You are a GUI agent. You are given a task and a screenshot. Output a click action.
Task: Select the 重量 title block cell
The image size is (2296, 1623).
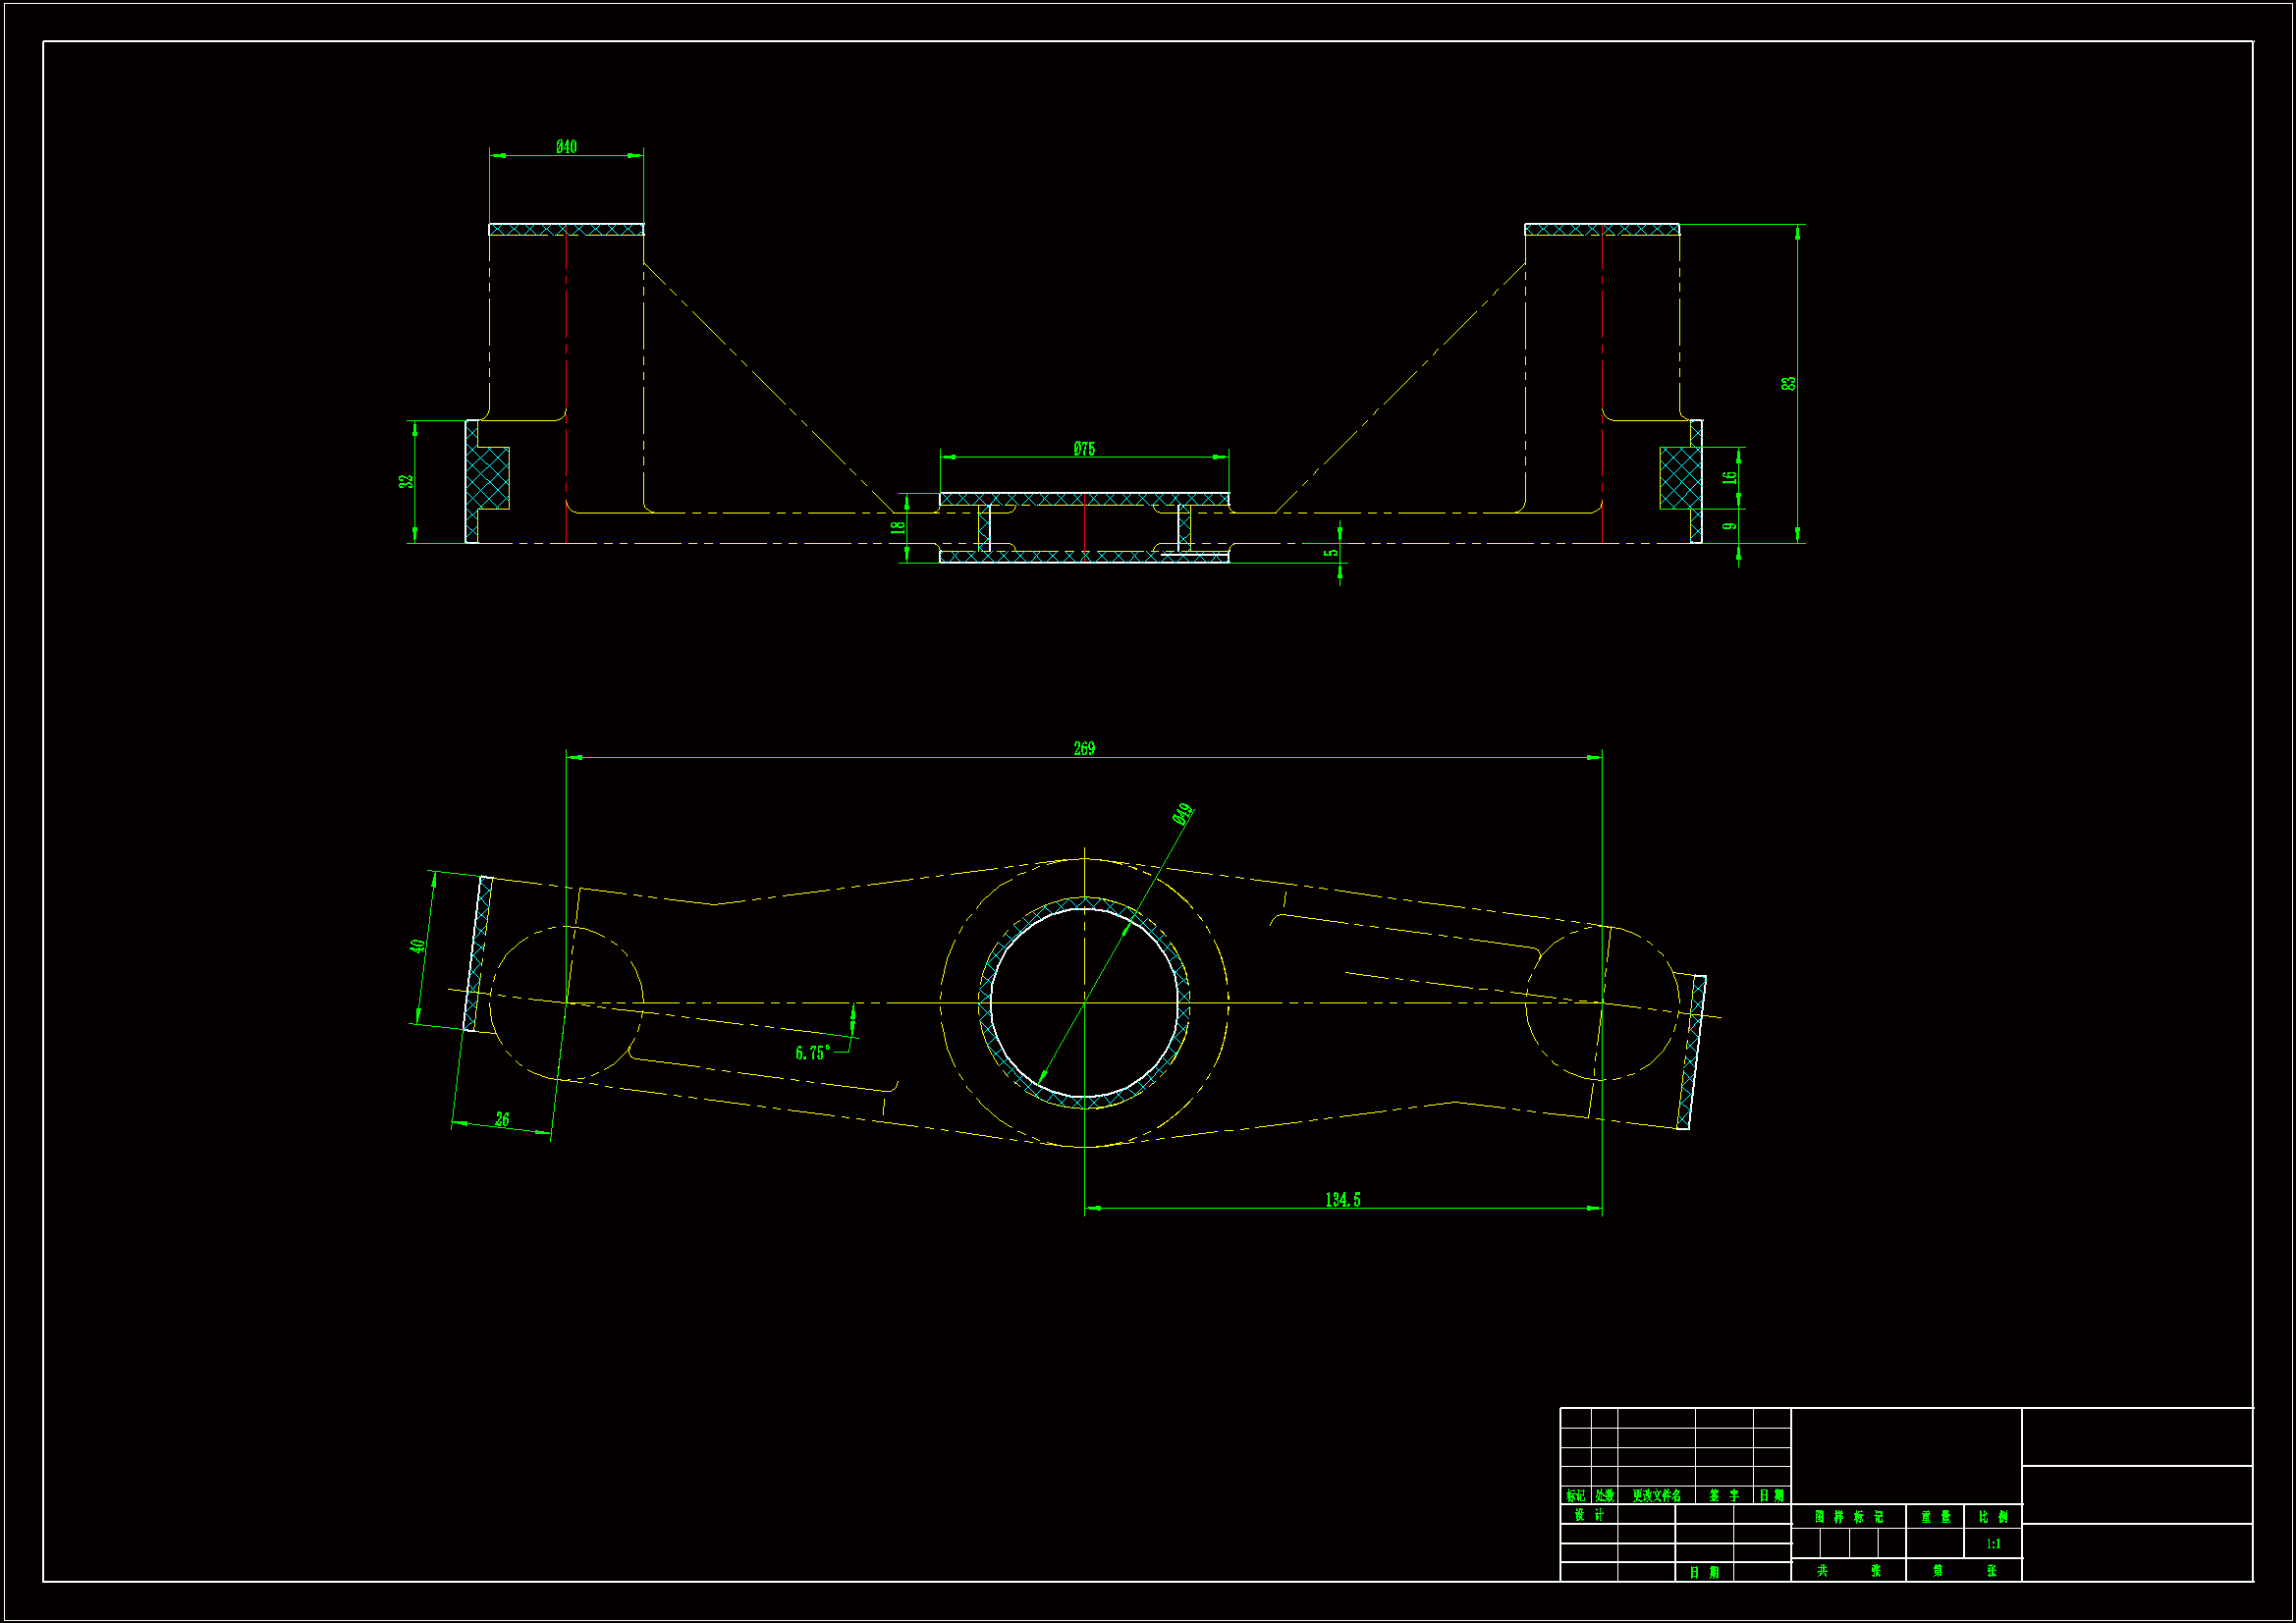tap(1935, 1517)
